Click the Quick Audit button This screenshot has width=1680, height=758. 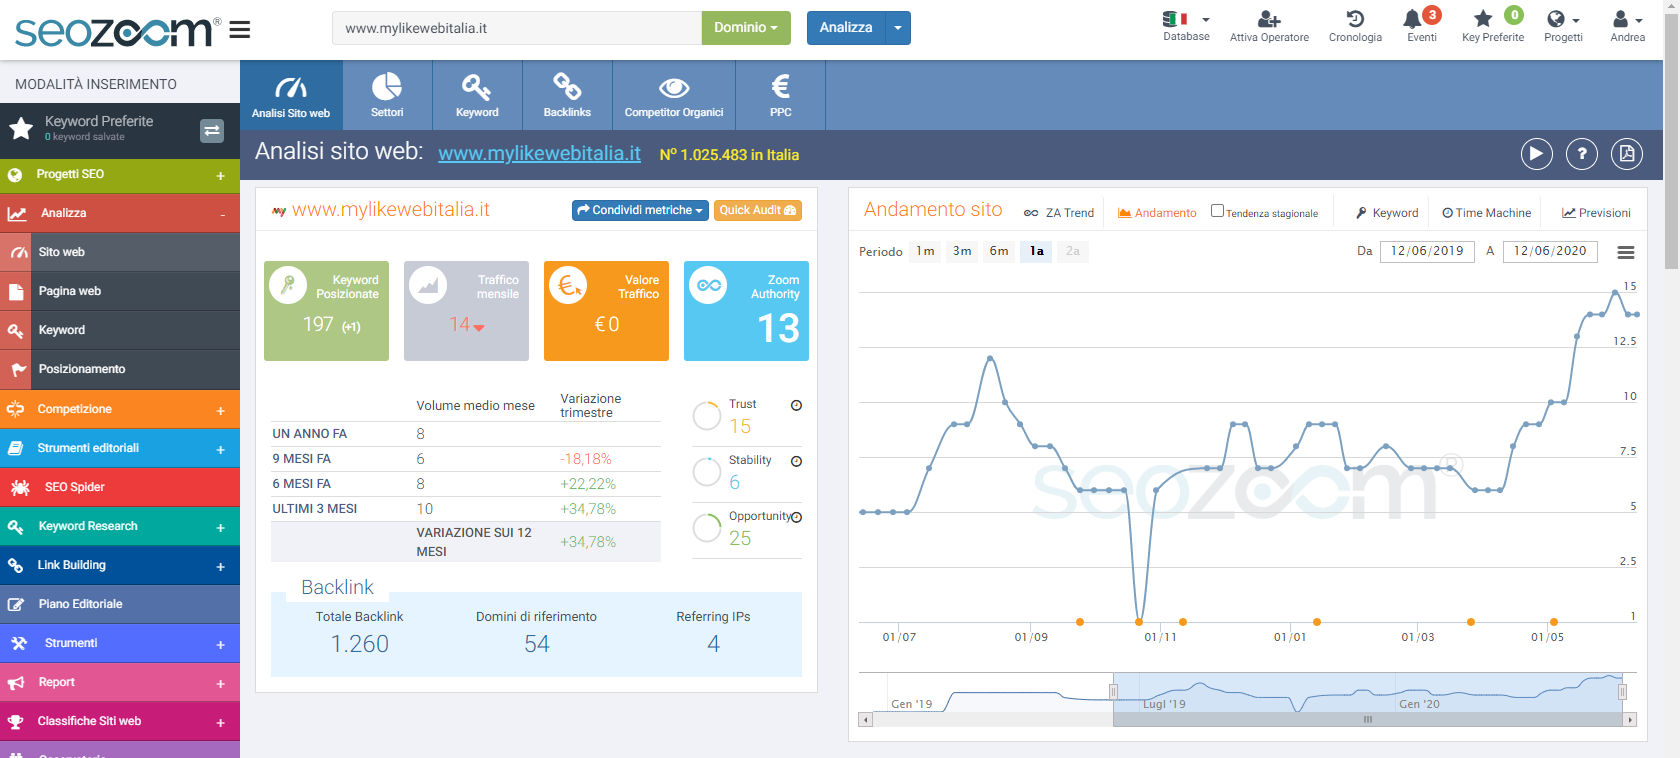(758, 210)
